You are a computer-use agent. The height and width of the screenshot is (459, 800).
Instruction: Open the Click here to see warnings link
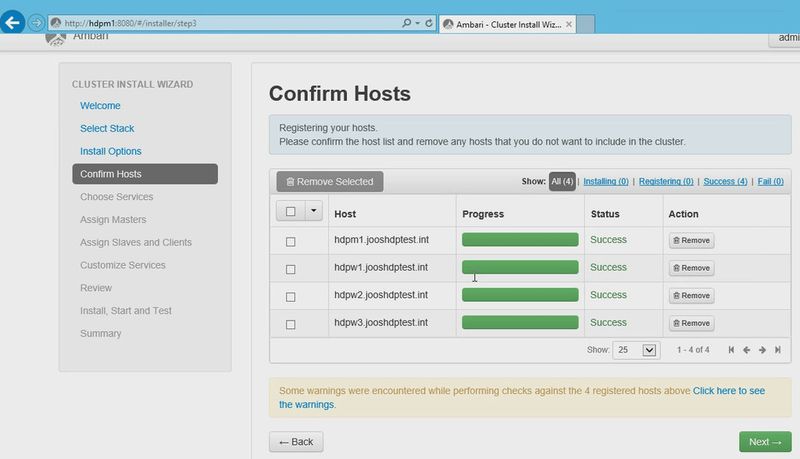(x=522, y=398)
